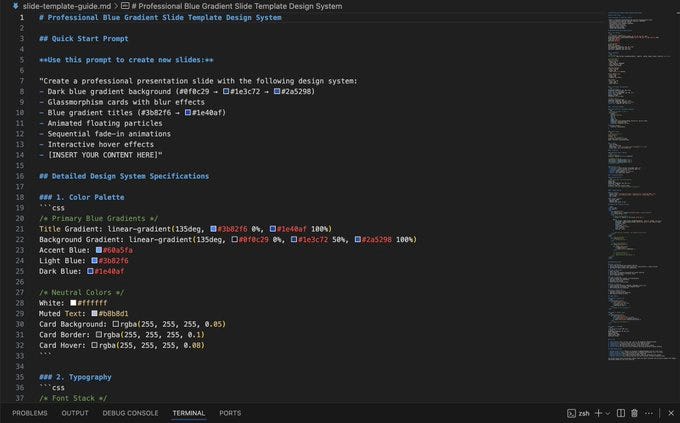Click the Muted Text #b8b8d1 swatch
This screenshot has width=680, height=423.
tap(95, 314)
